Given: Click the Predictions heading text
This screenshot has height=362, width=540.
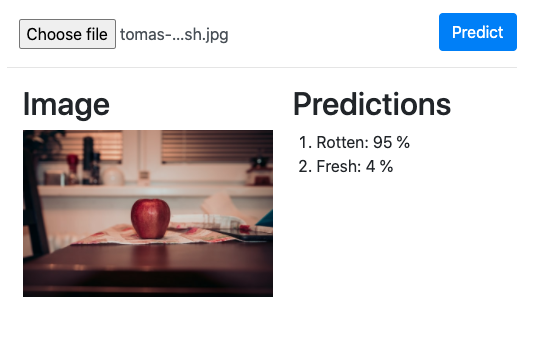Looking at the screenshot, I should pos(372,104).
